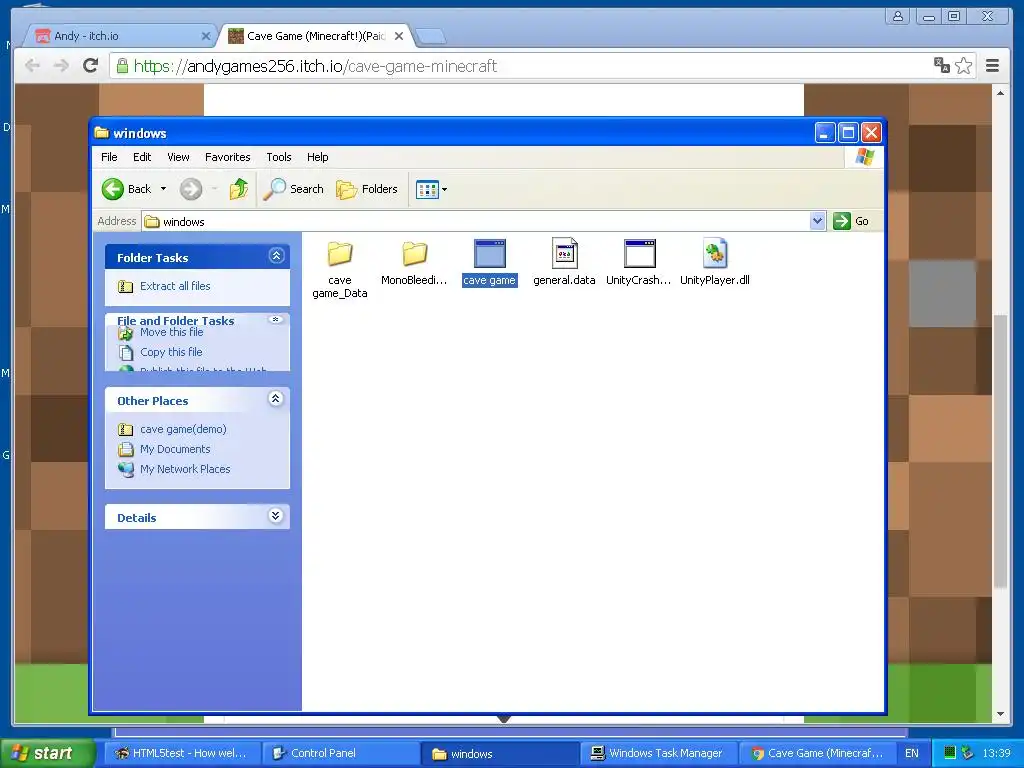Bookmark this page with star icon
The image size is (1024, 768).
click(x=963, y=65)
